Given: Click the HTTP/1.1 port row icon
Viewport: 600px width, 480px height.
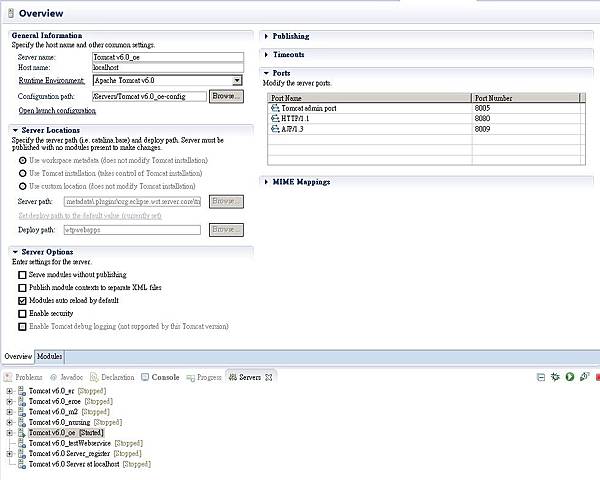Looking at the screenshot, I should (275, 119).
